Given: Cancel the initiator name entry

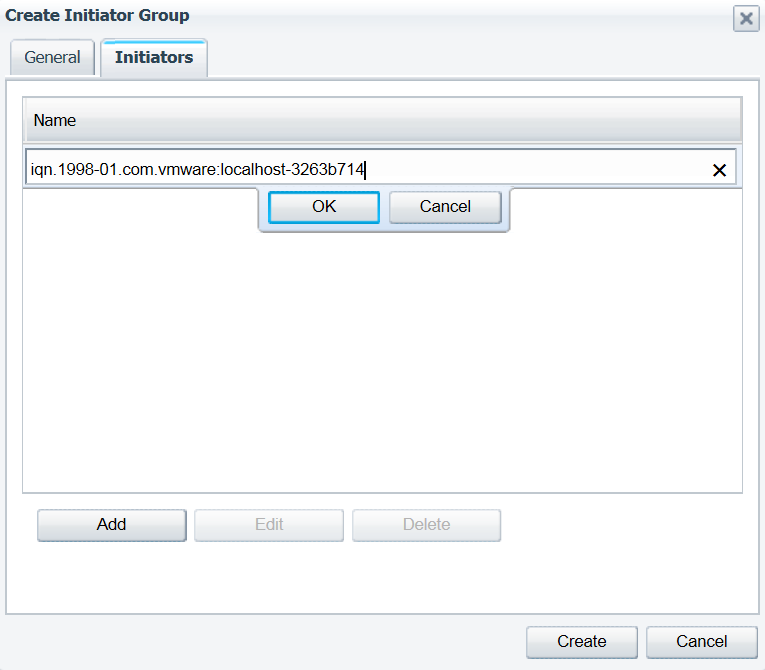Looking at the screenshot, I should click(x=445, y=207).
